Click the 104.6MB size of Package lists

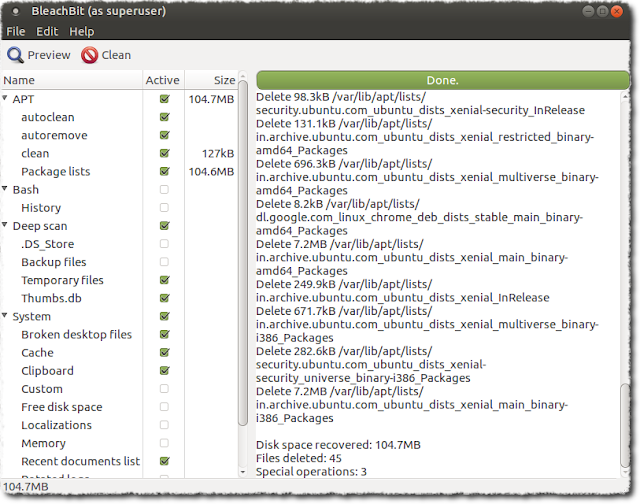pos(211,171)
